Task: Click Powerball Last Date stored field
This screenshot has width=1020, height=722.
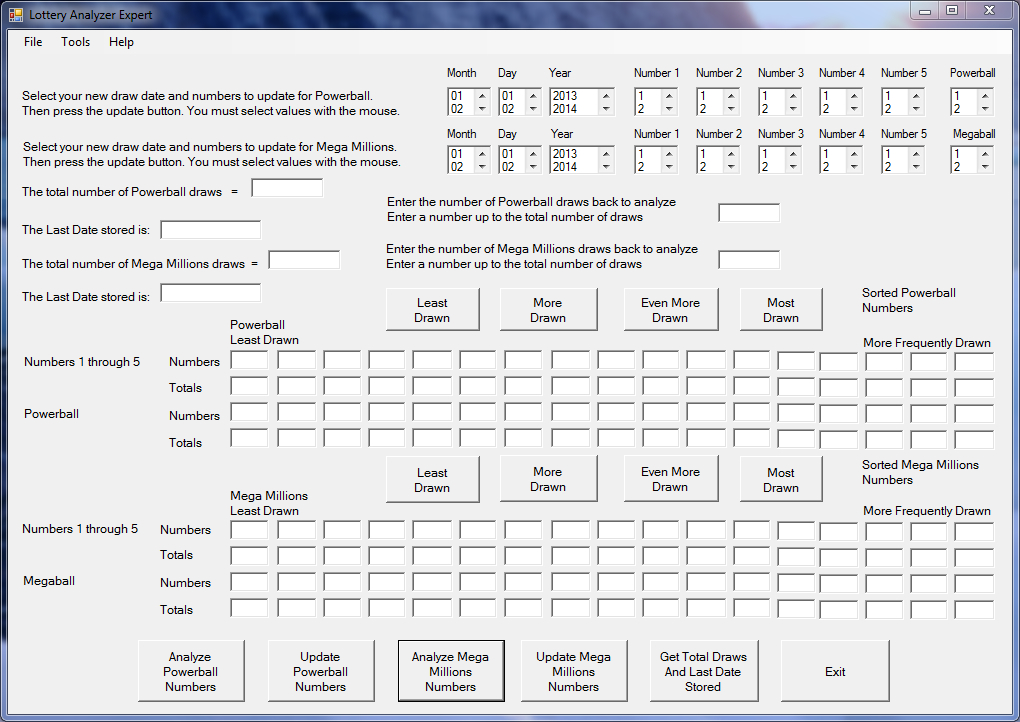Action: [211, 230]
